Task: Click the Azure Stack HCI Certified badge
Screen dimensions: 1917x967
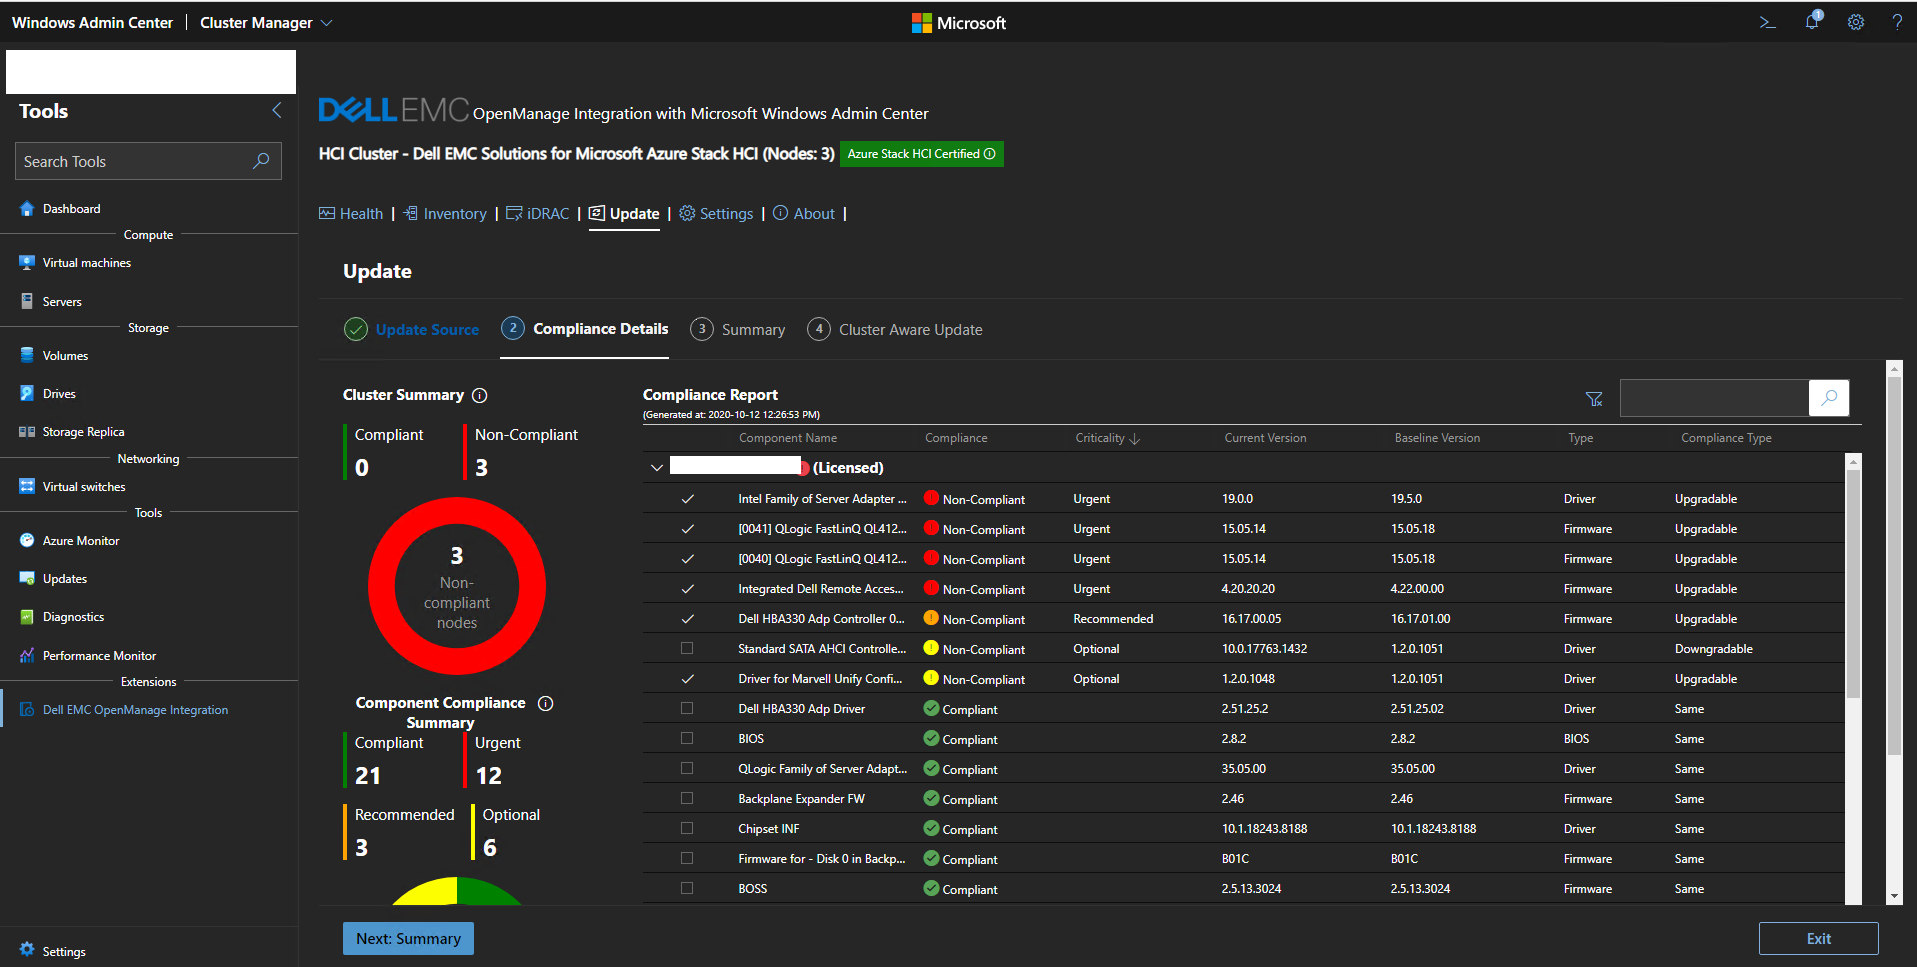Action: [921, 154]
